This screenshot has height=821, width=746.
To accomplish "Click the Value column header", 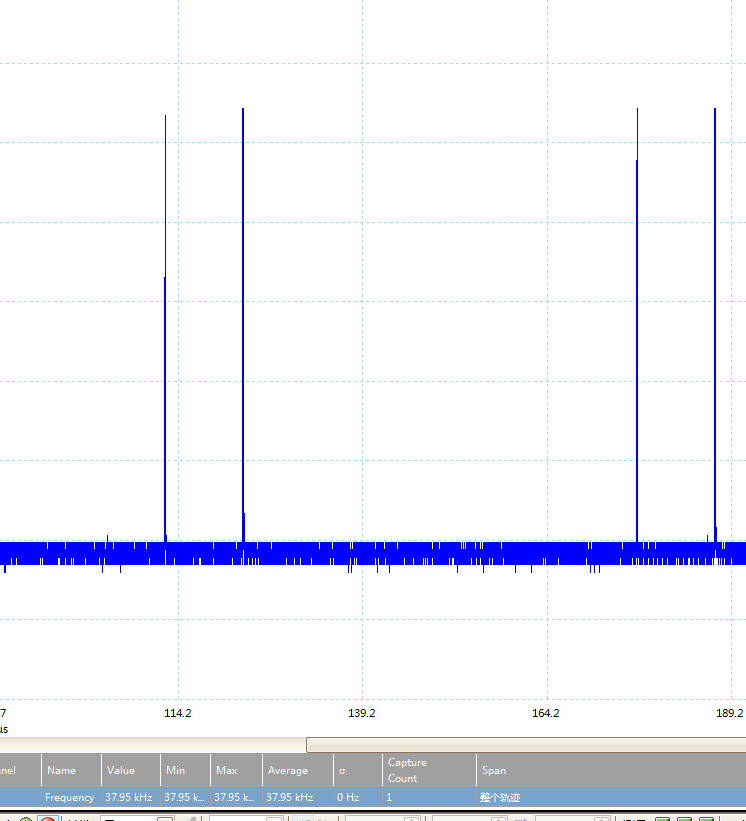I will pos(130,770).
